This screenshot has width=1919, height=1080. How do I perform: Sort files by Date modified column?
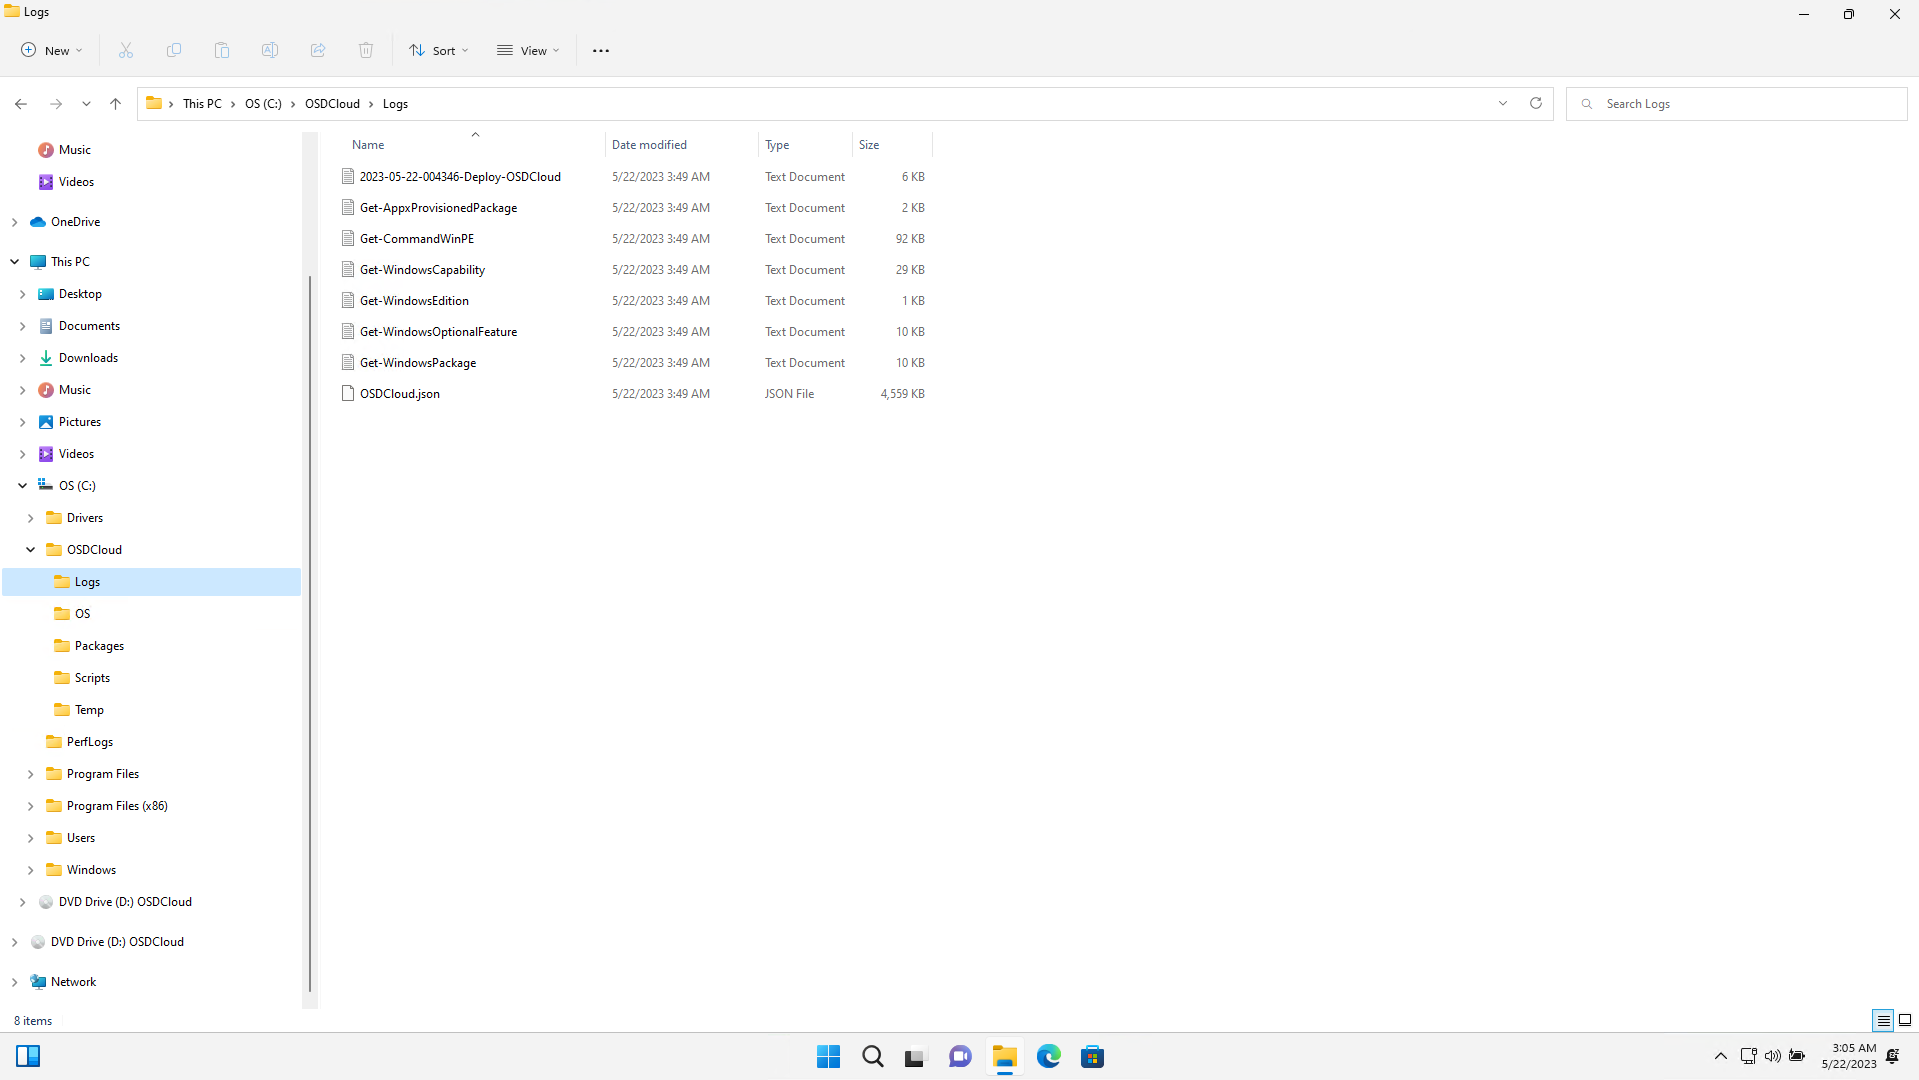click(650, 144)
